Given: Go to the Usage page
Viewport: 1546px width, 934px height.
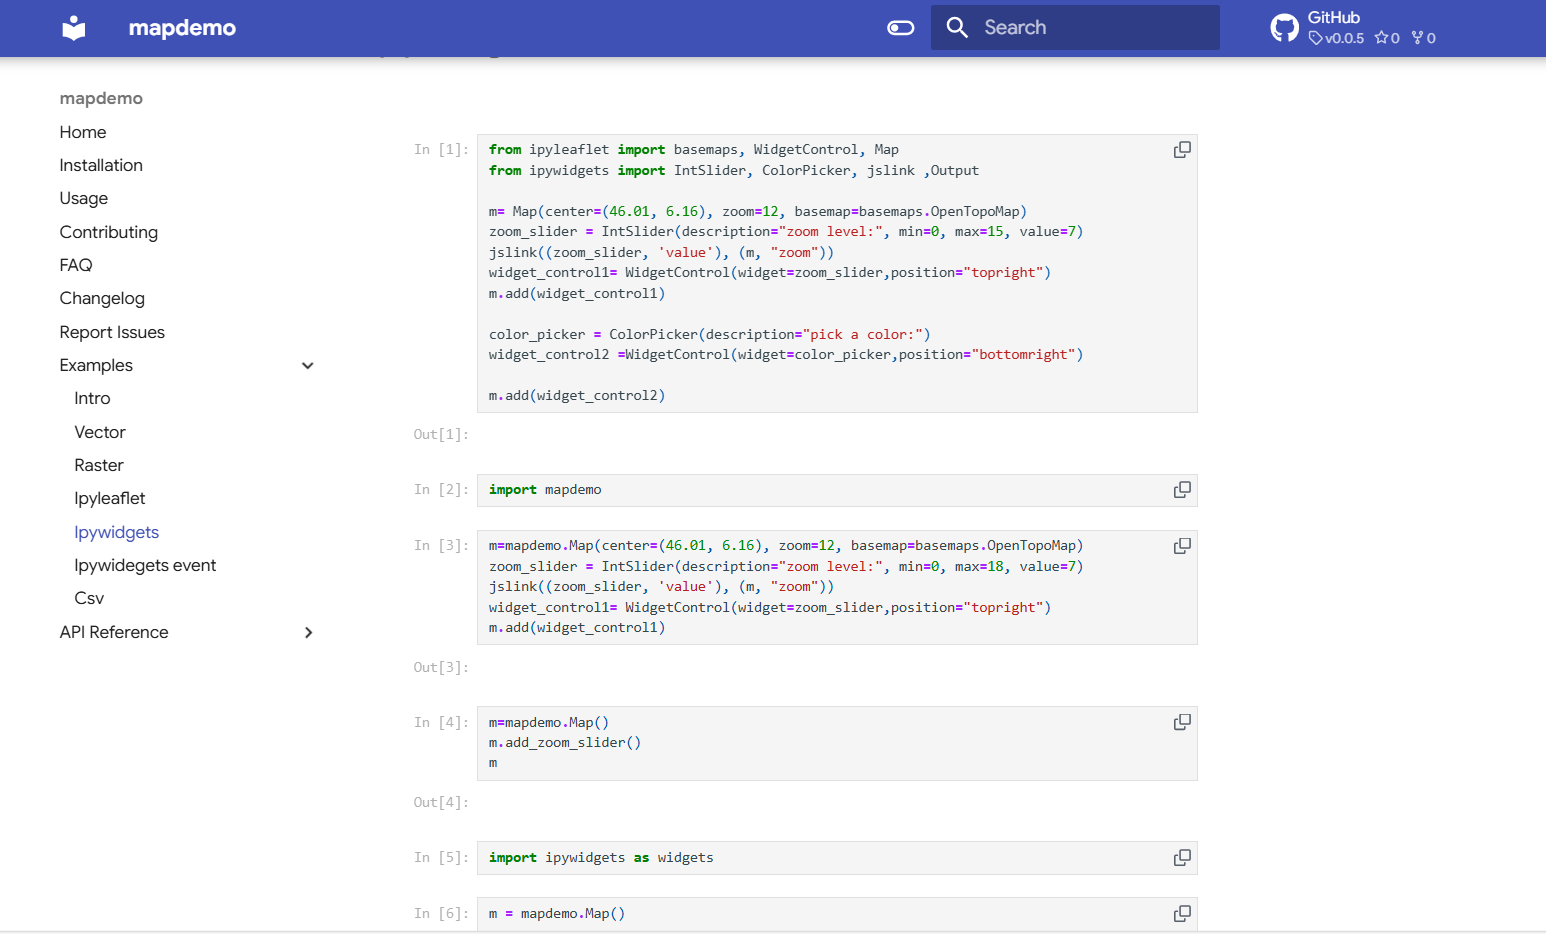Looking at the screenshot, I should pyautogui.click(x=84, y=198).
